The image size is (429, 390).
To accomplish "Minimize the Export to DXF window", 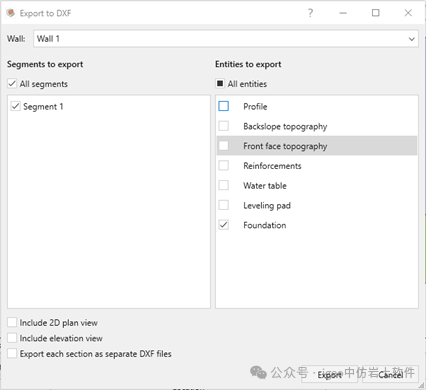I will click(x=343, y=13).
